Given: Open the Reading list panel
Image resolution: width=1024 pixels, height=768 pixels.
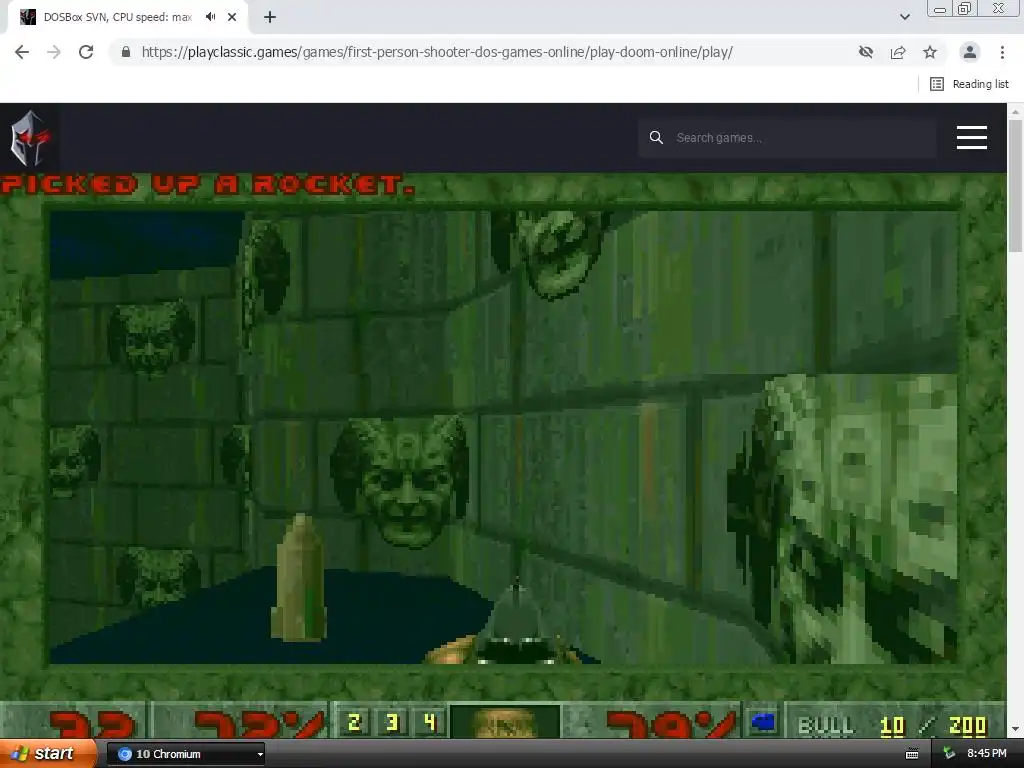Looking at the screenshot, I should pos(969,84).
